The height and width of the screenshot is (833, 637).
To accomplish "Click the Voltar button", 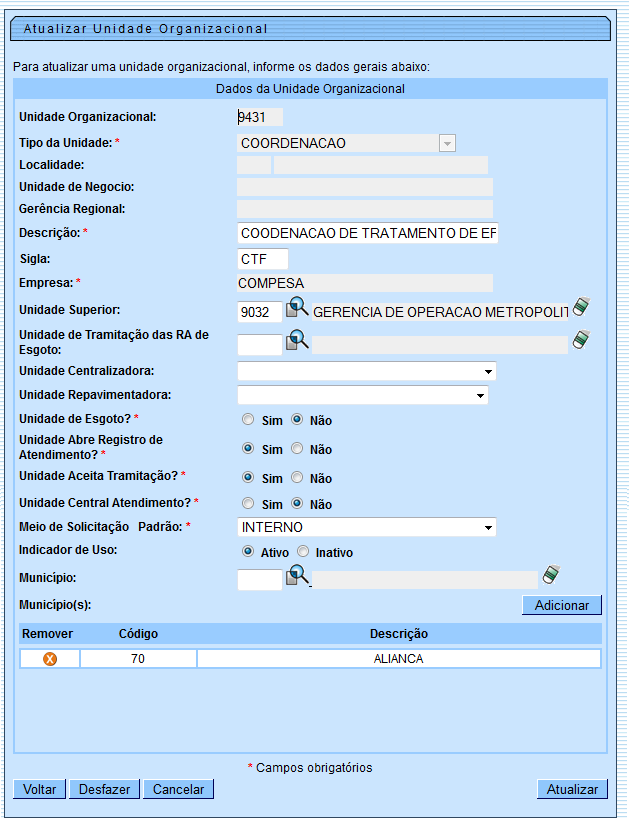I will 40,789.
